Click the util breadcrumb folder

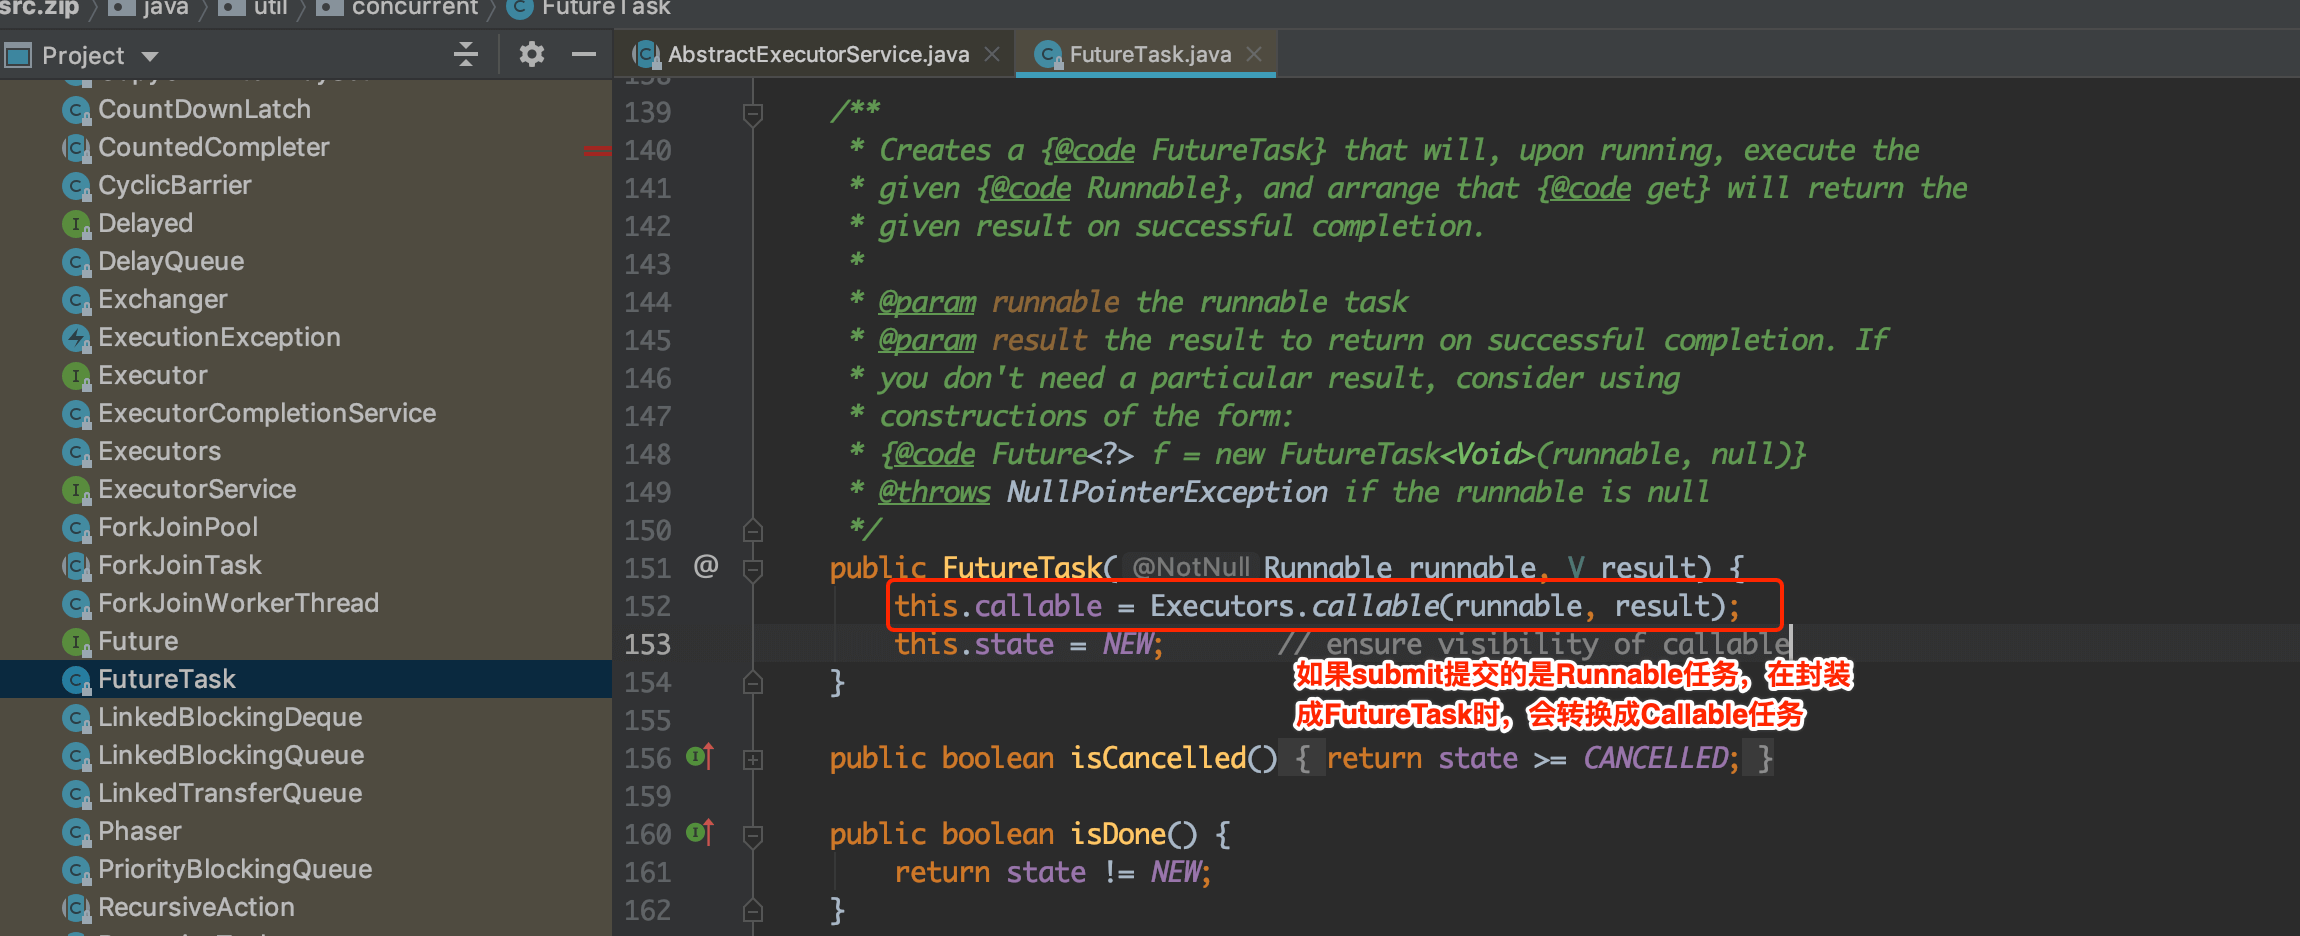[253, 9]
